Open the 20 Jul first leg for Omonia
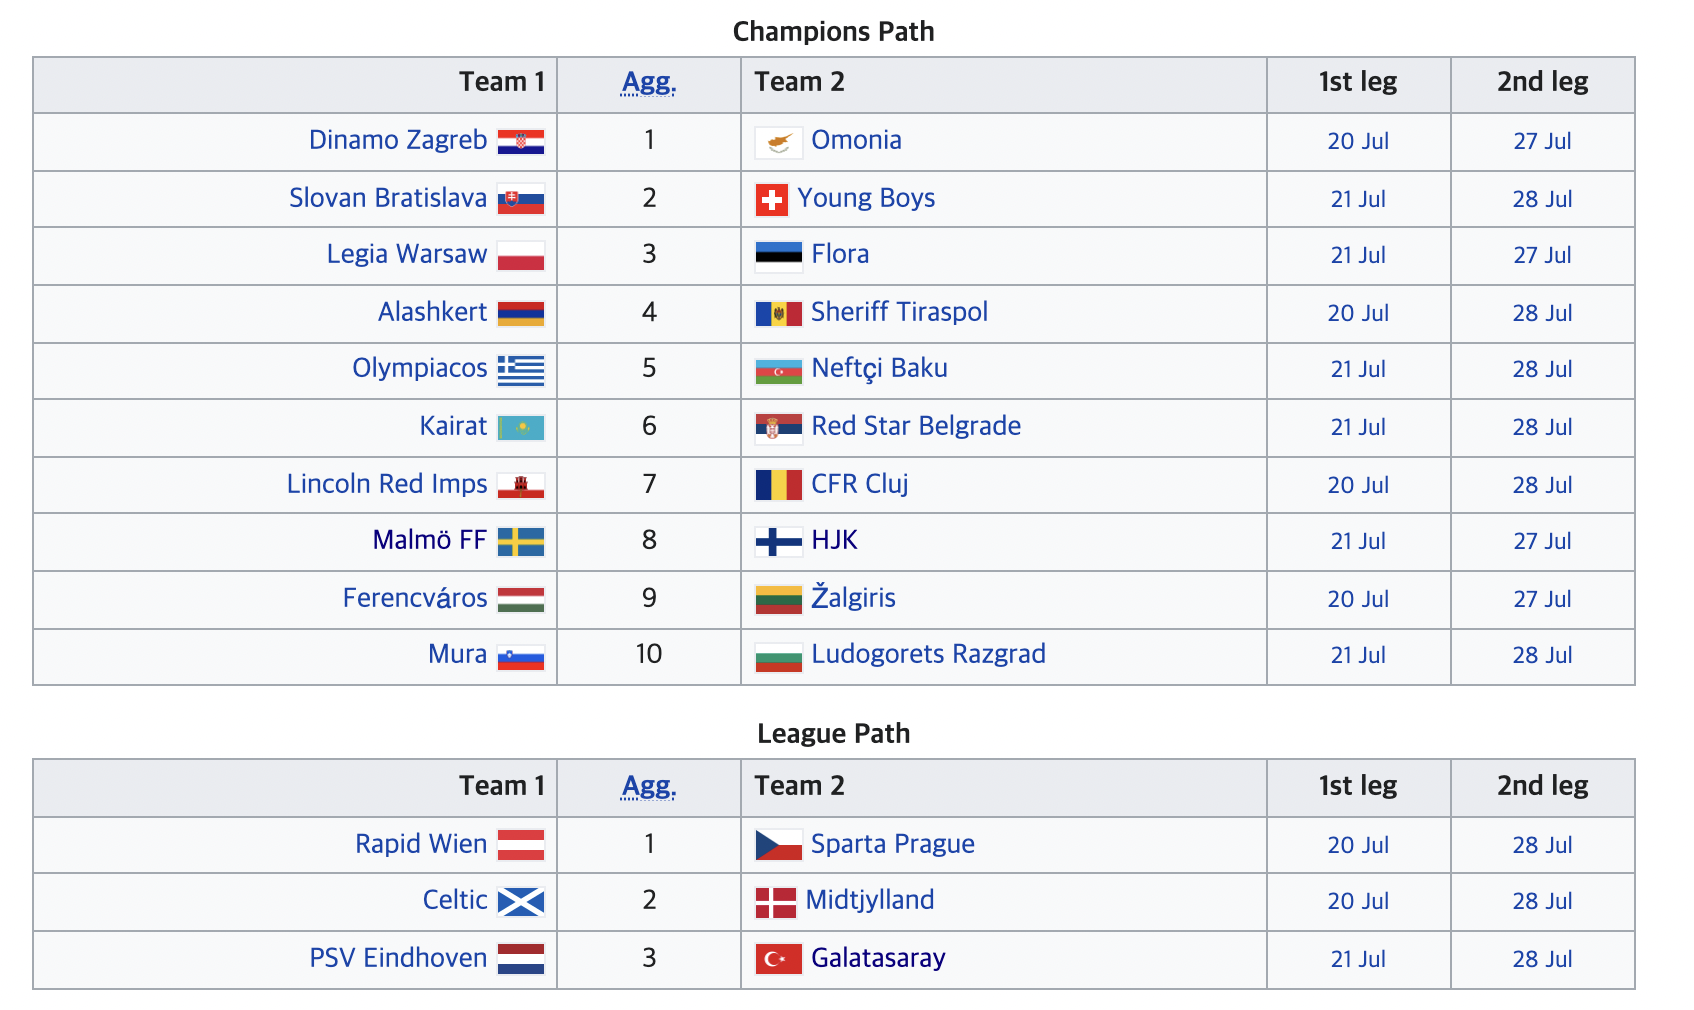Screen dimensions: 1694x1010 tap(1358, 142)
